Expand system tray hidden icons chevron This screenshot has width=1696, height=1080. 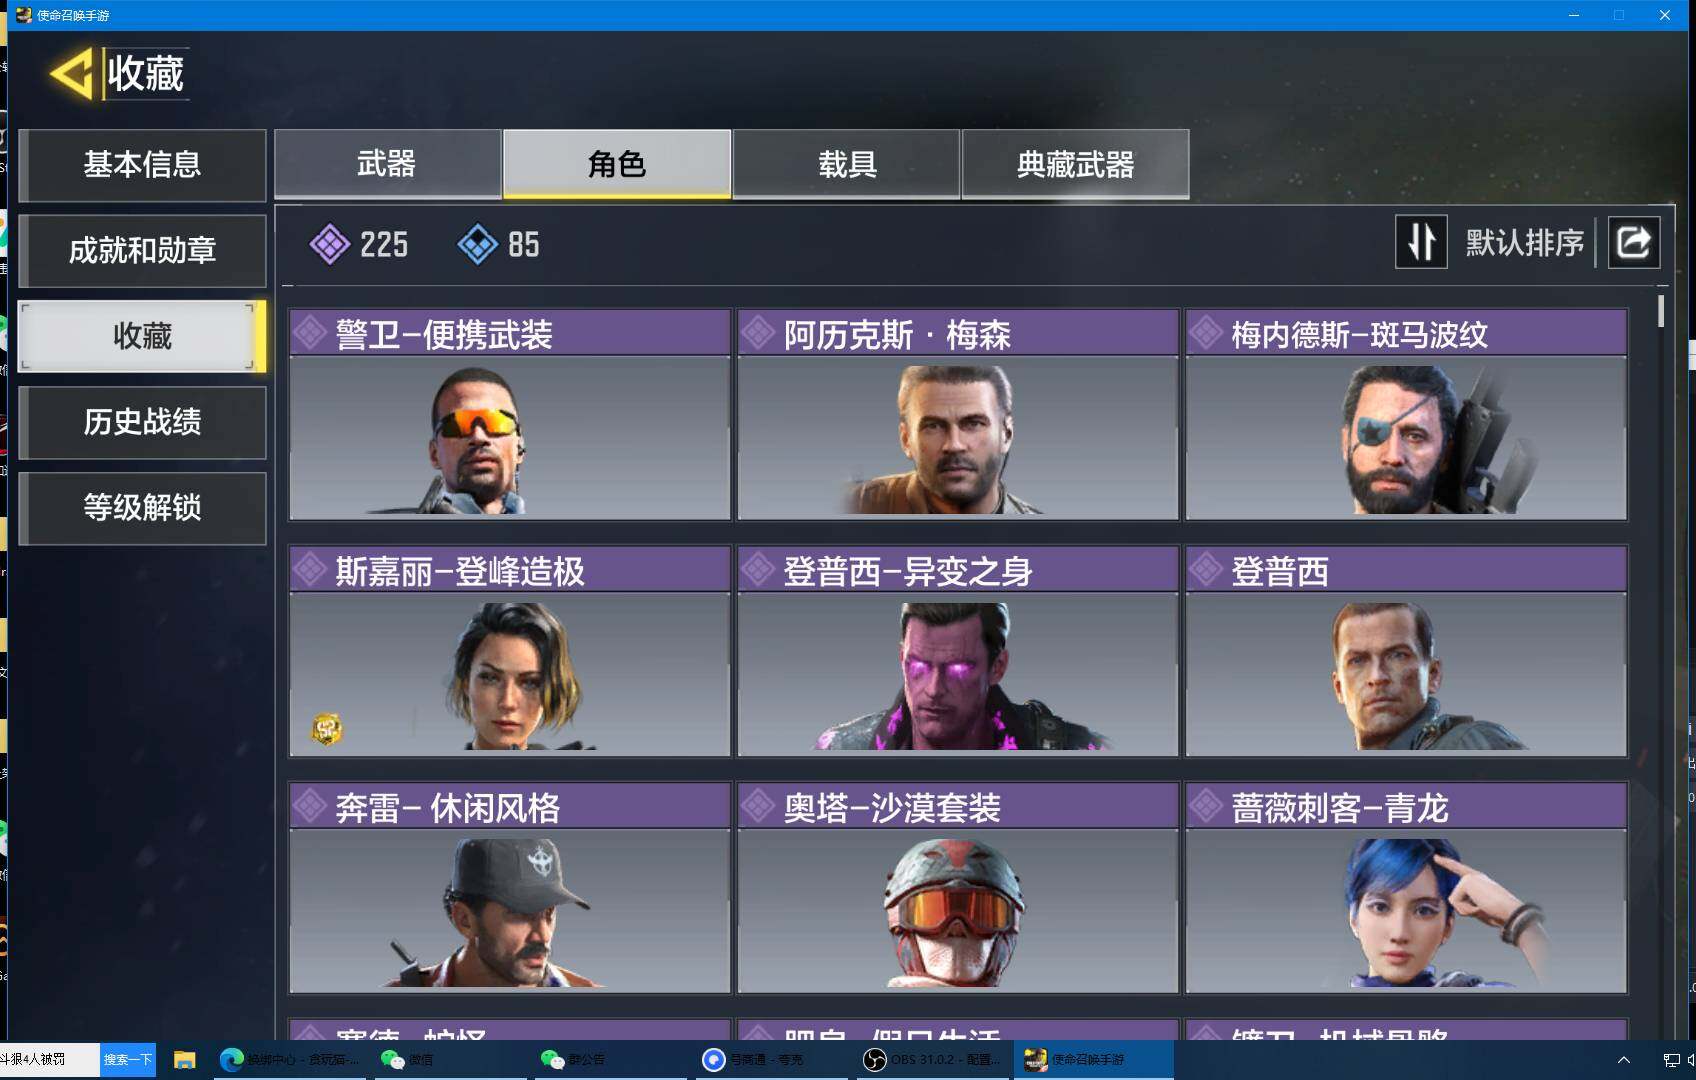(1624, 1060)
